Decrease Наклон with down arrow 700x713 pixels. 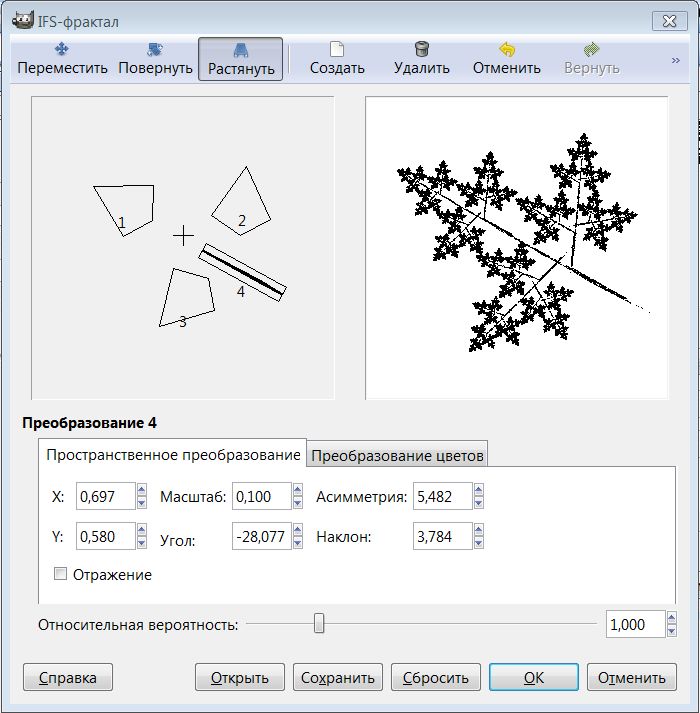pyautogui.click(x=478, y=542)
